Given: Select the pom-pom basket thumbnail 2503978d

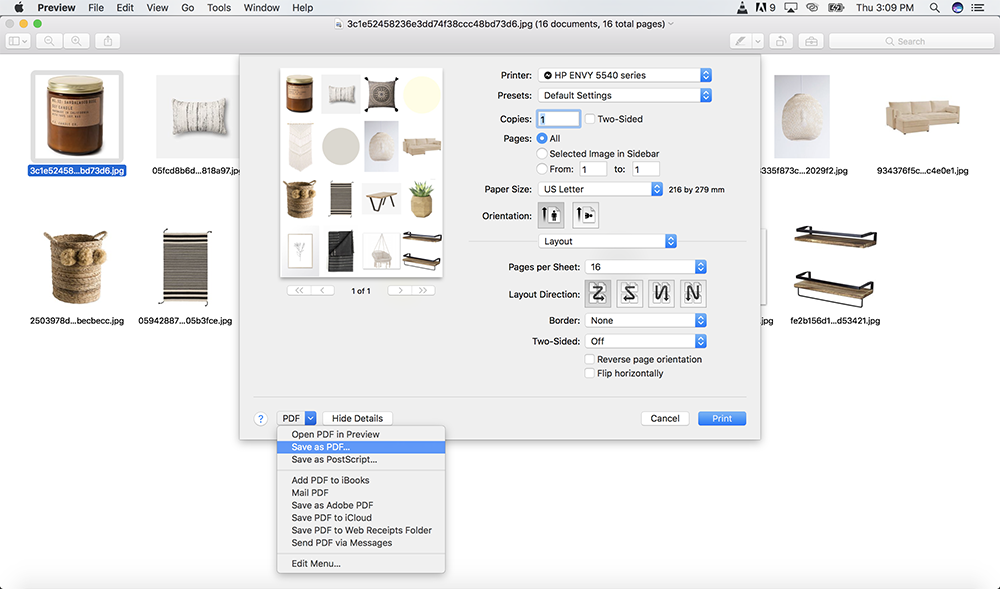Looking at the screenshot, I should [x=77, y=268].
